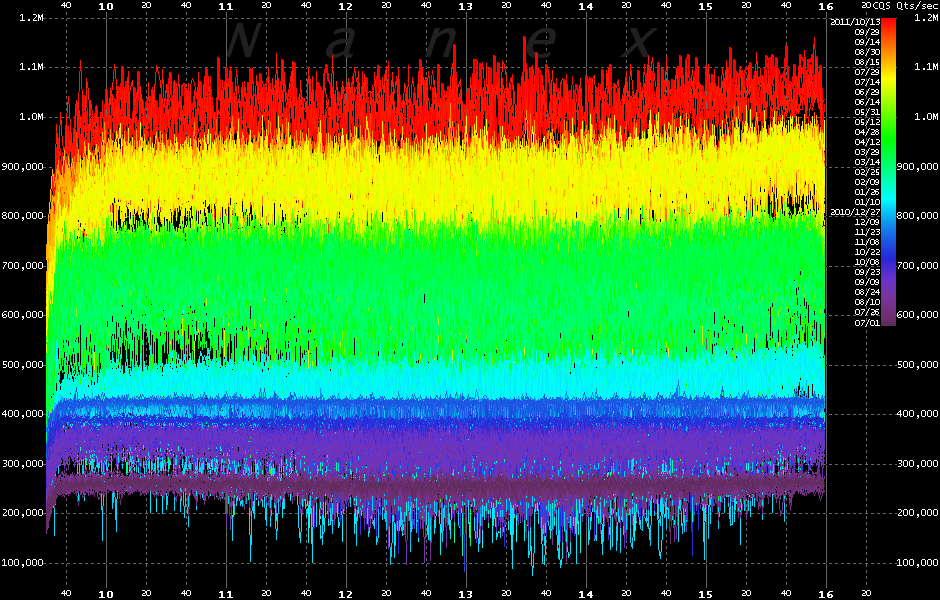
Task: Click hour 12 marker on the top time axis
Action: click(x=345, y=6)
